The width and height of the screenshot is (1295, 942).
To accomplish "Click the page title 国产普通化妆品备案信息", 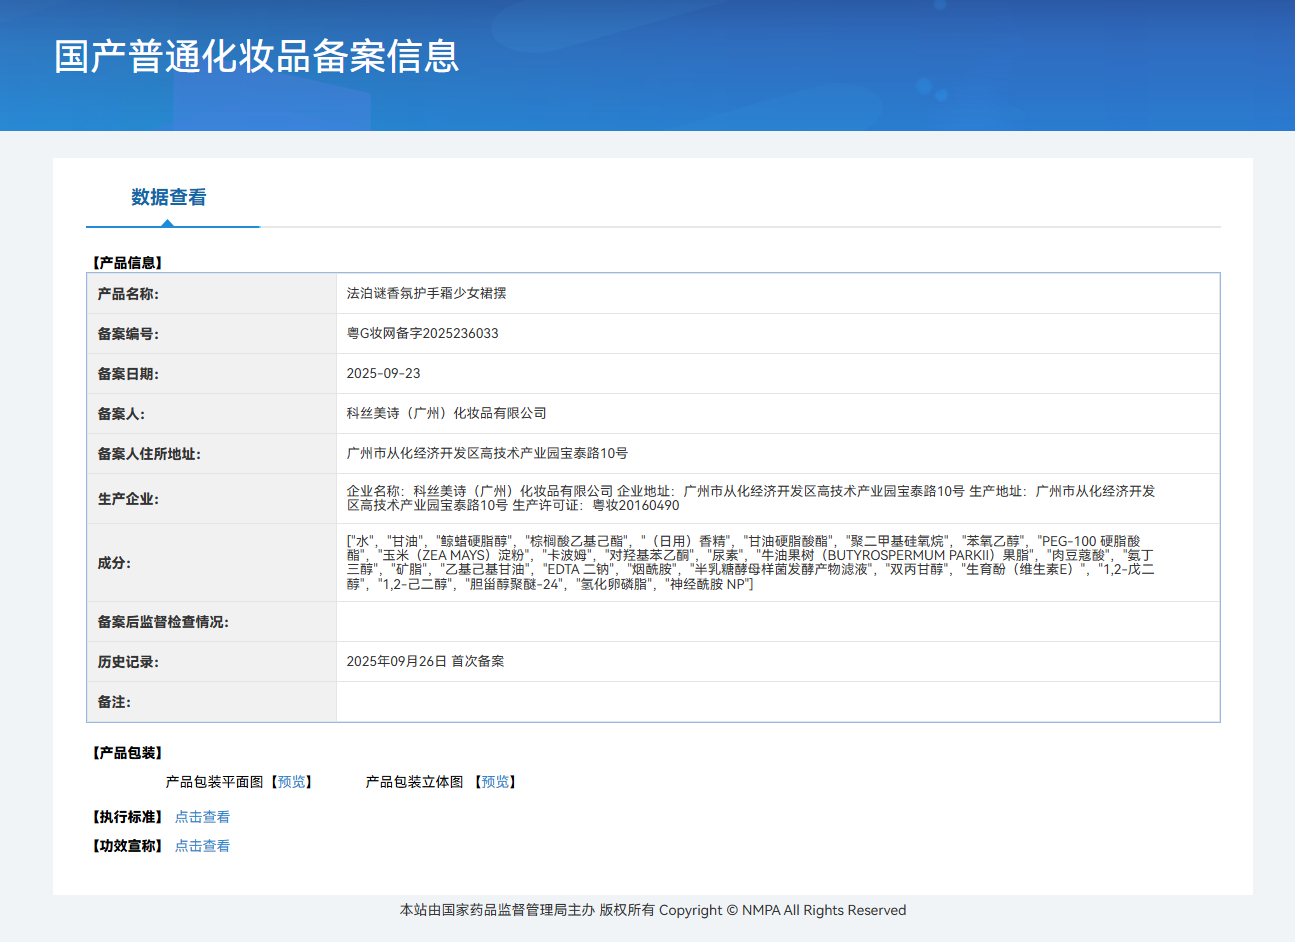I will (257, 57).
